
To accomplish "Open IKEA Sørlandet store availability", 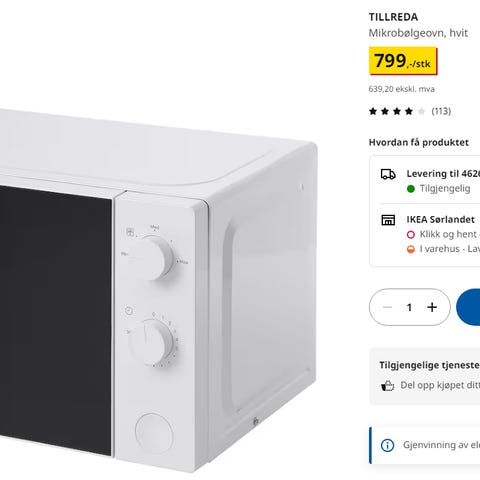I will click(440, 220).
